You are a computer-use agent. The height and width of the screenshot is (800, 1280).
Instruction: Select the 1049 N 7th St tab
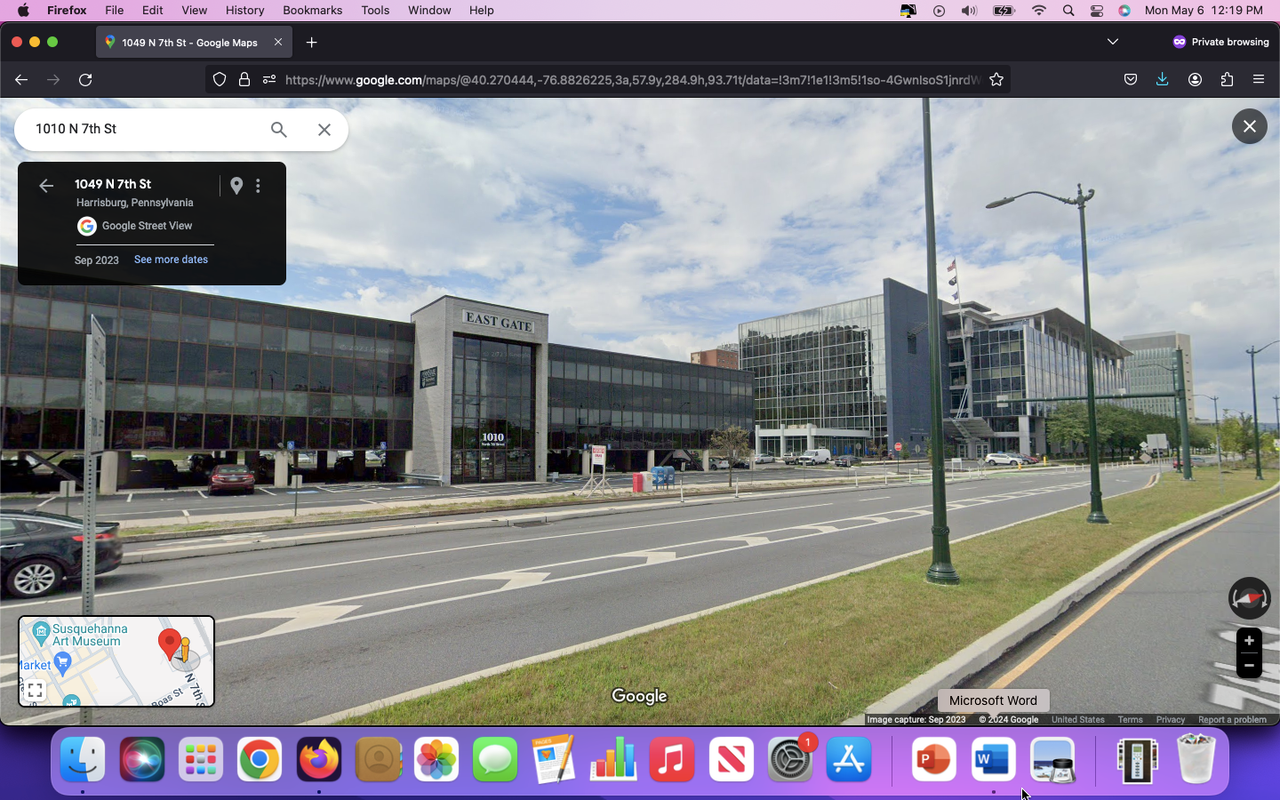[x=194, y=42]
